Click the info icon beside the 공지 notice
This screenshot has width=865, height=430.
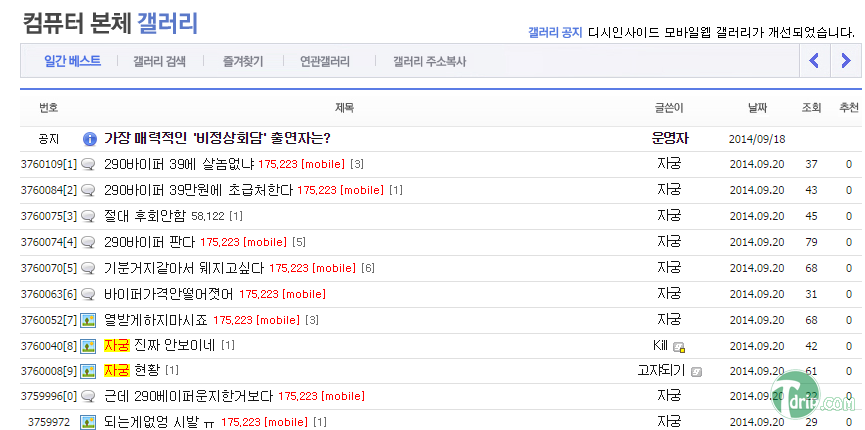[x=89, y=139]
